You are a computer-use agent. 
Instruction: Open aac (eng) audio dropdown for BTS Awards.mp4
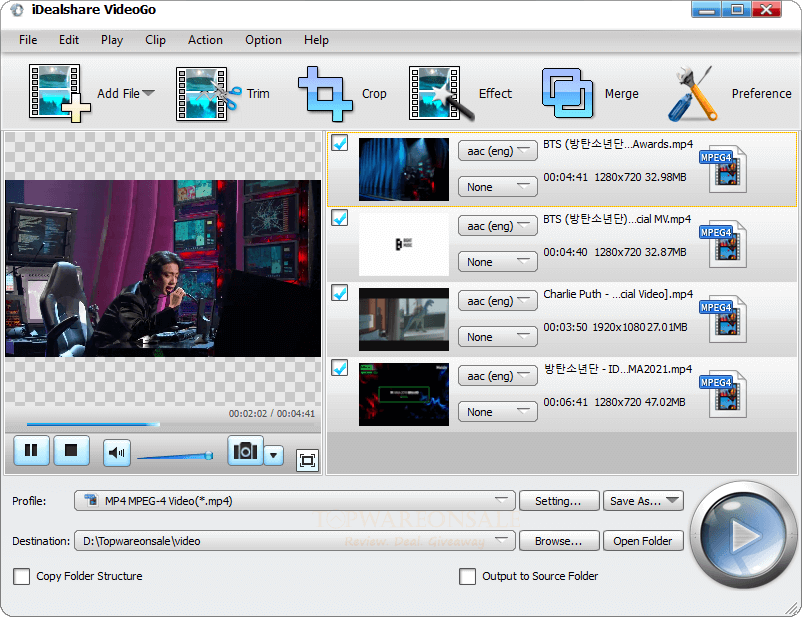click(498, 151)
